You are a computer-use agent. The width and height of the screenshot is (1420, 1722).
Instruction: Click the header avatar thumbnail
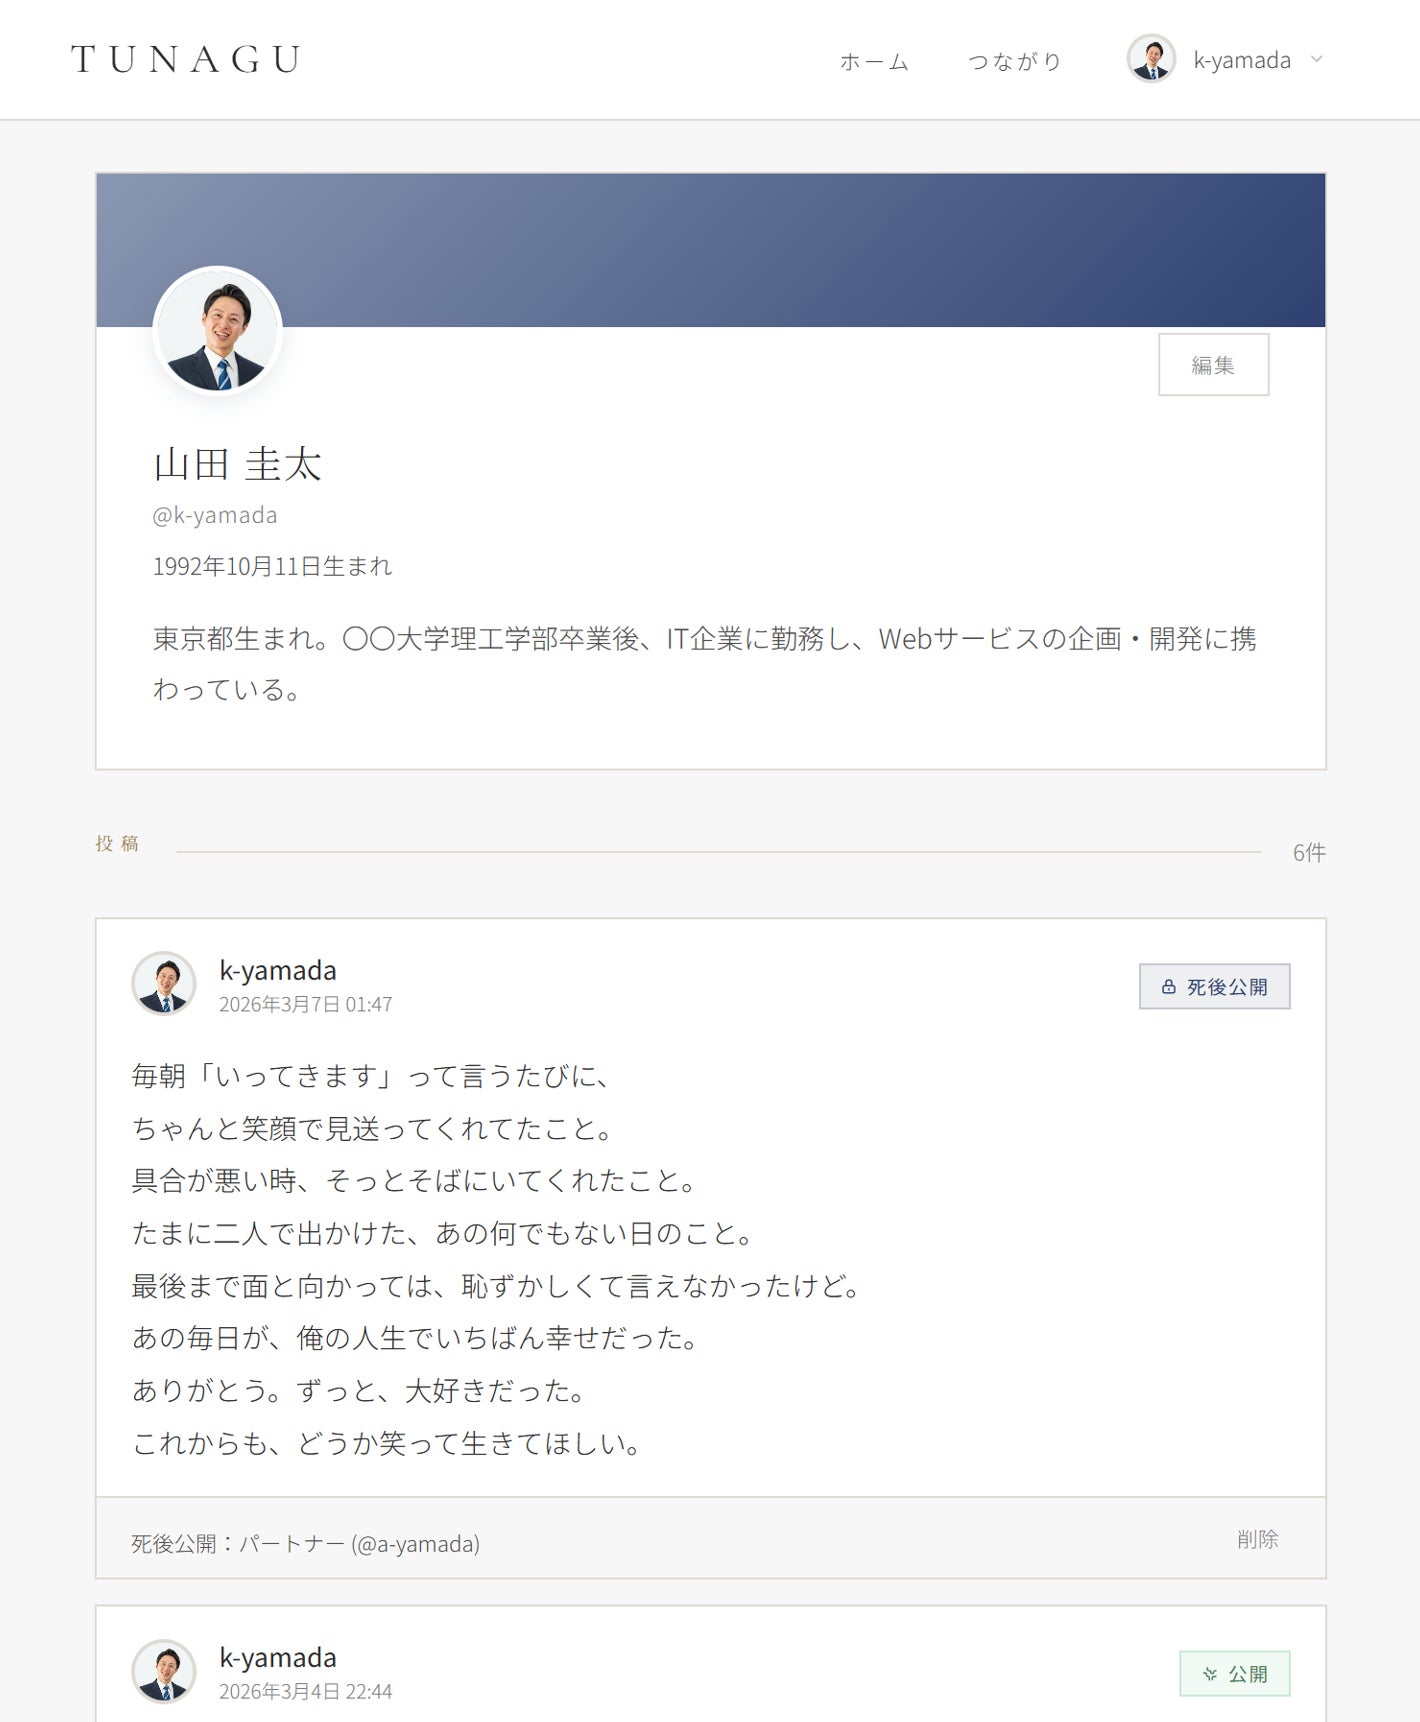coord(1151,59)
